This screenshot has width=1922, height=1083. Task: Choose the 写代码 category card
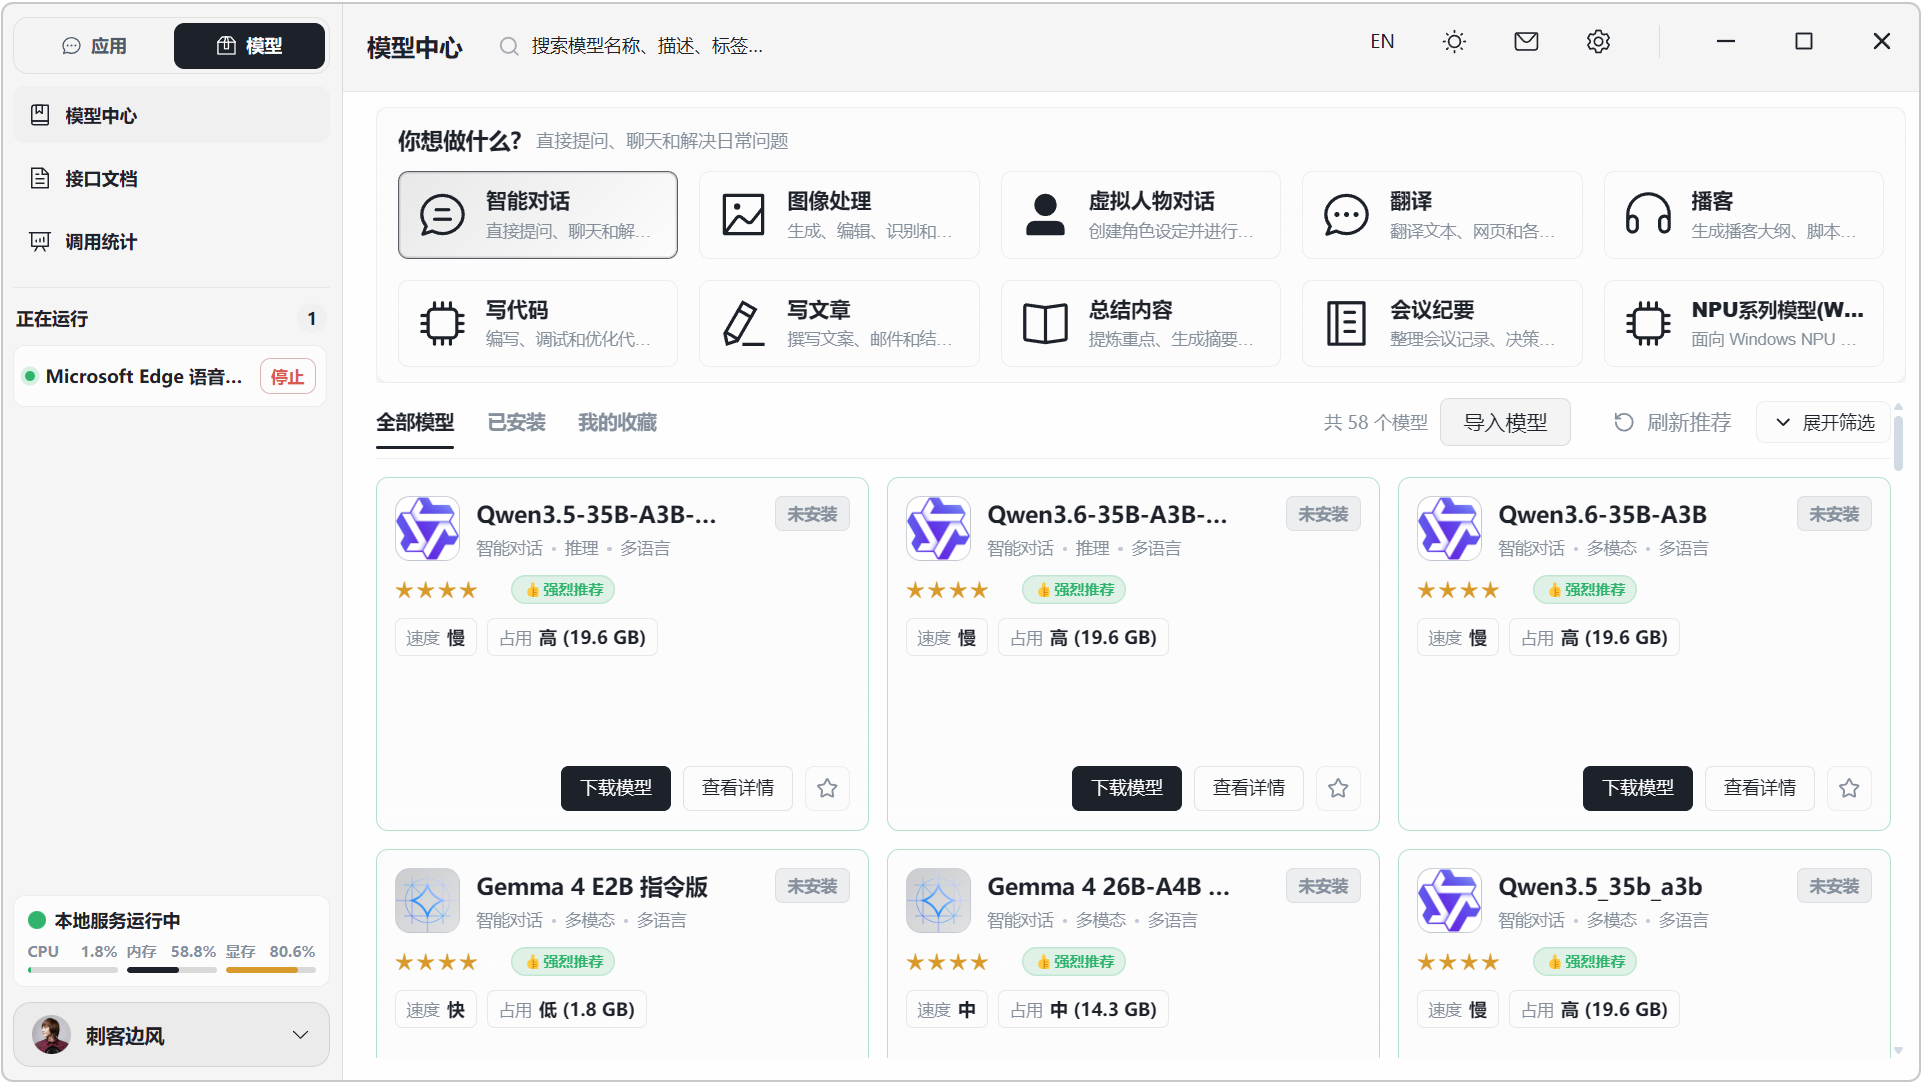pos(538,323)
